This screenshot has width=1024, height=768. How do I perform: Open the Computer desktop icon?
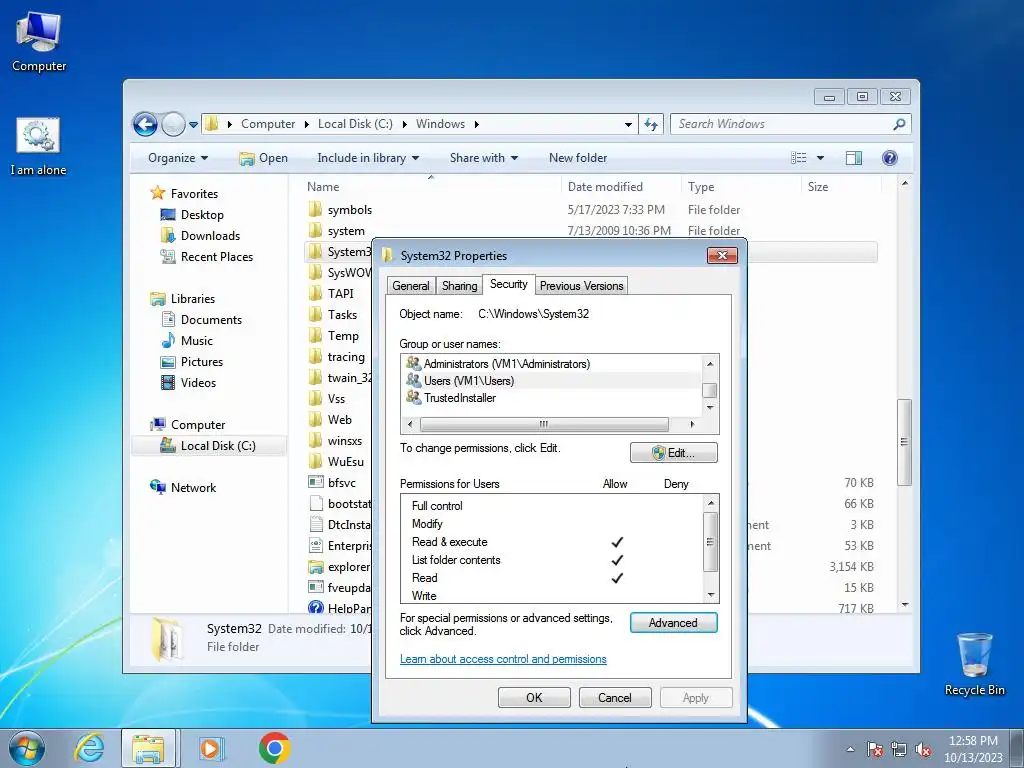coord(39,42)
